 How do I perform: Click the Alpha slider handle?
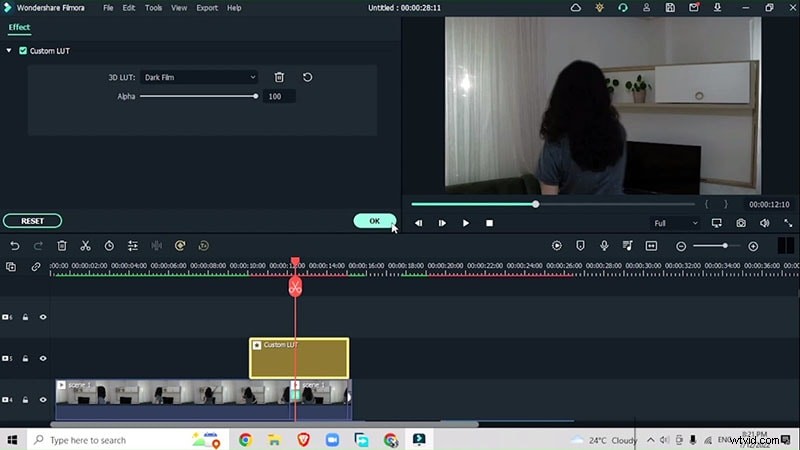(256, 96)
